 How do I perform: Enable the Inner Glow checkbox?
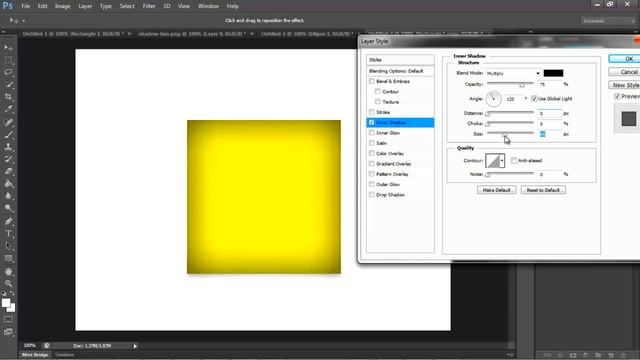(371, 133)
